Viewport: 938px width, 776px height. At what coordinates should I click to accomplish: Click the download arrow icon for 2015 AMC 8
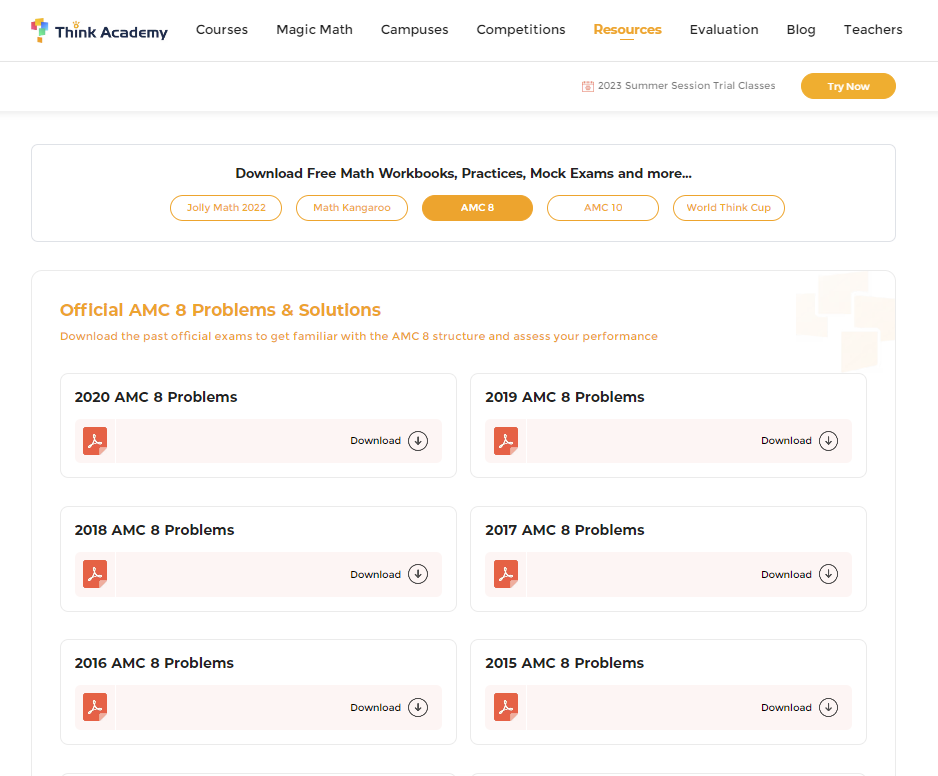pos(829,707)
